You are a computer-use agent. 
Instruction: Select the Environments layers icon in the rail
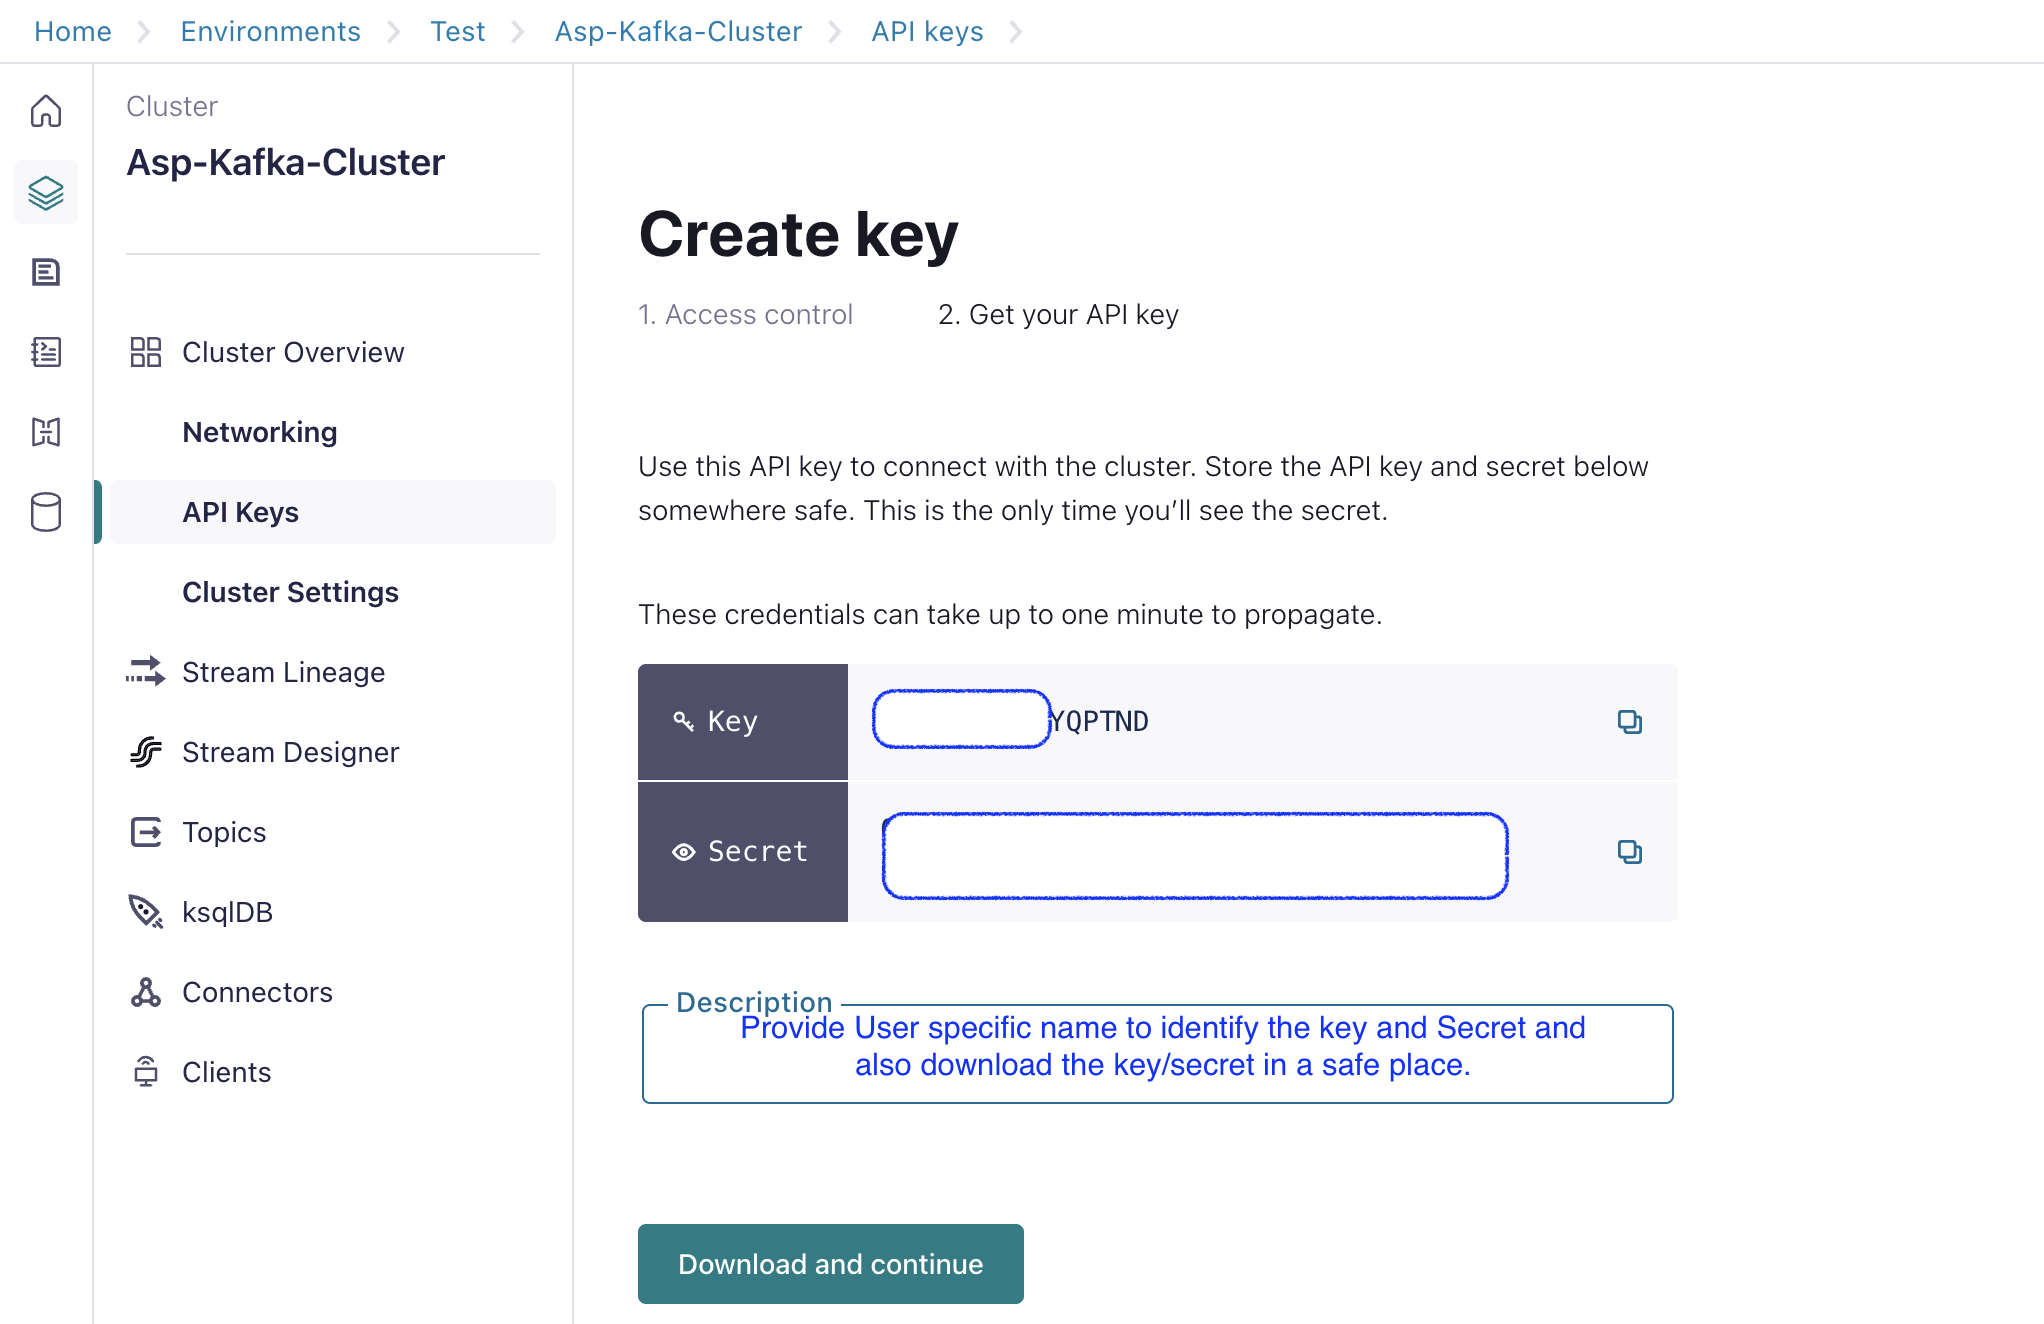[46, 192]
